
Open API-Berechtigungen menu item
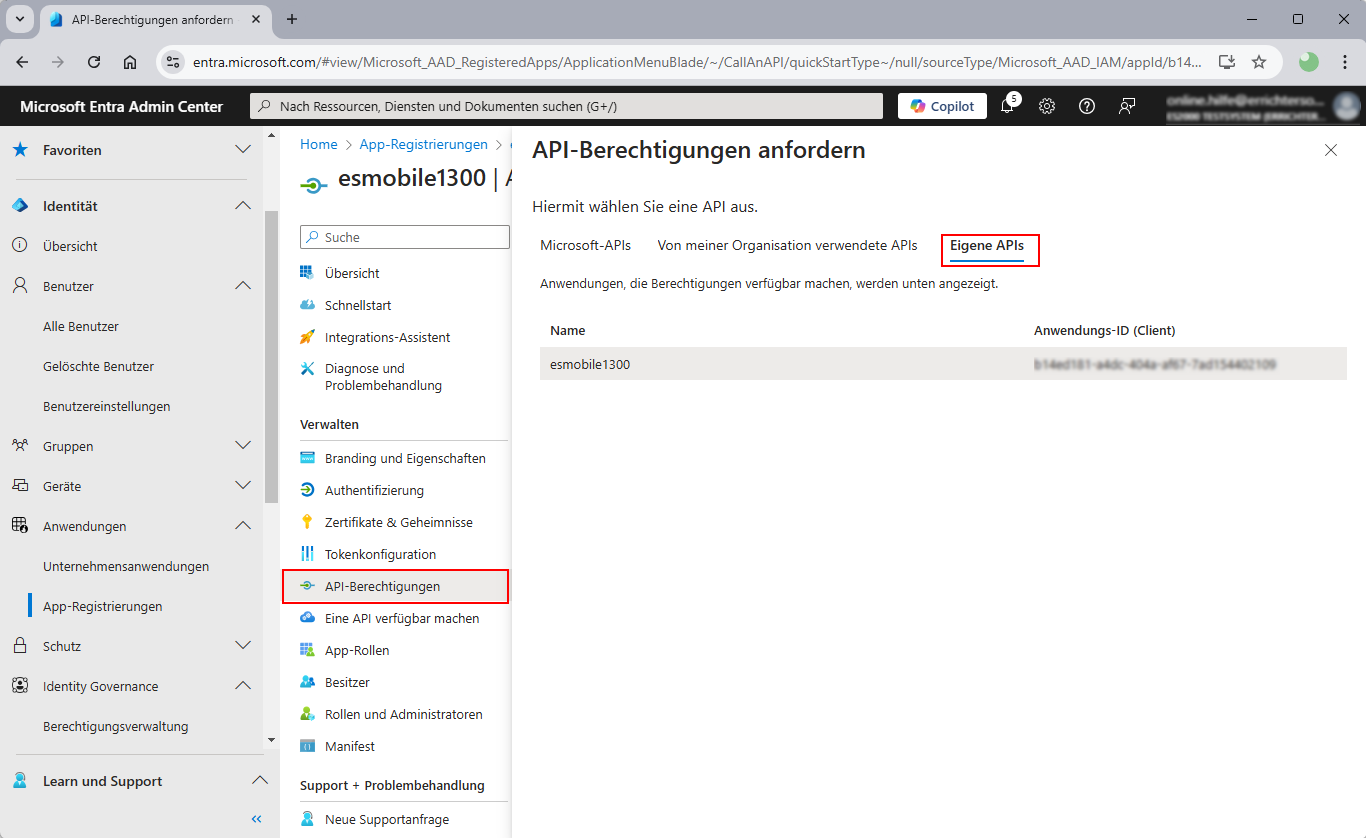(396, 586)
